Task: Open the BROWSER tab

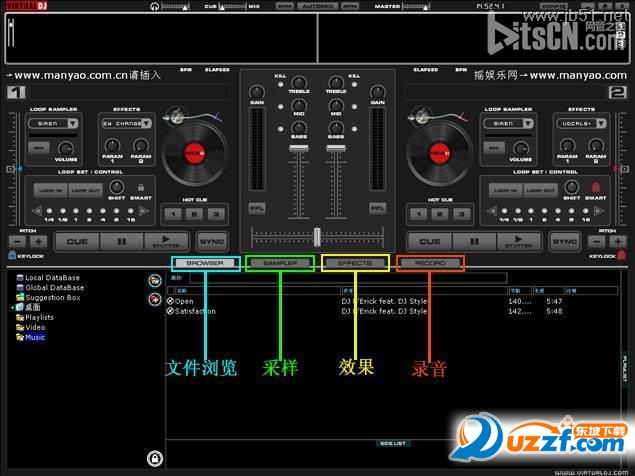Action: pos(205,263)
